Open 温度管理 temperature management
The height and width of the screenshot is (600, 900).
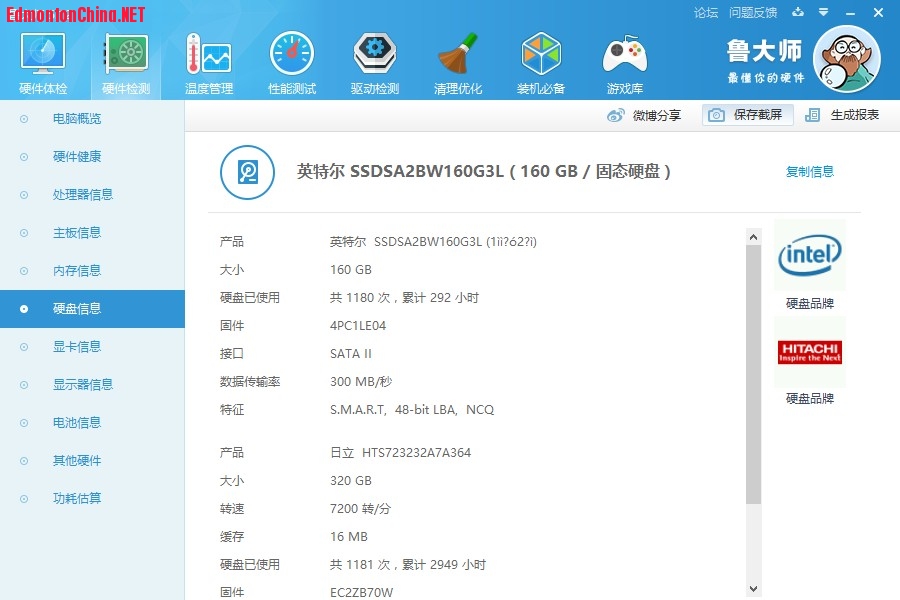(208, 63)
